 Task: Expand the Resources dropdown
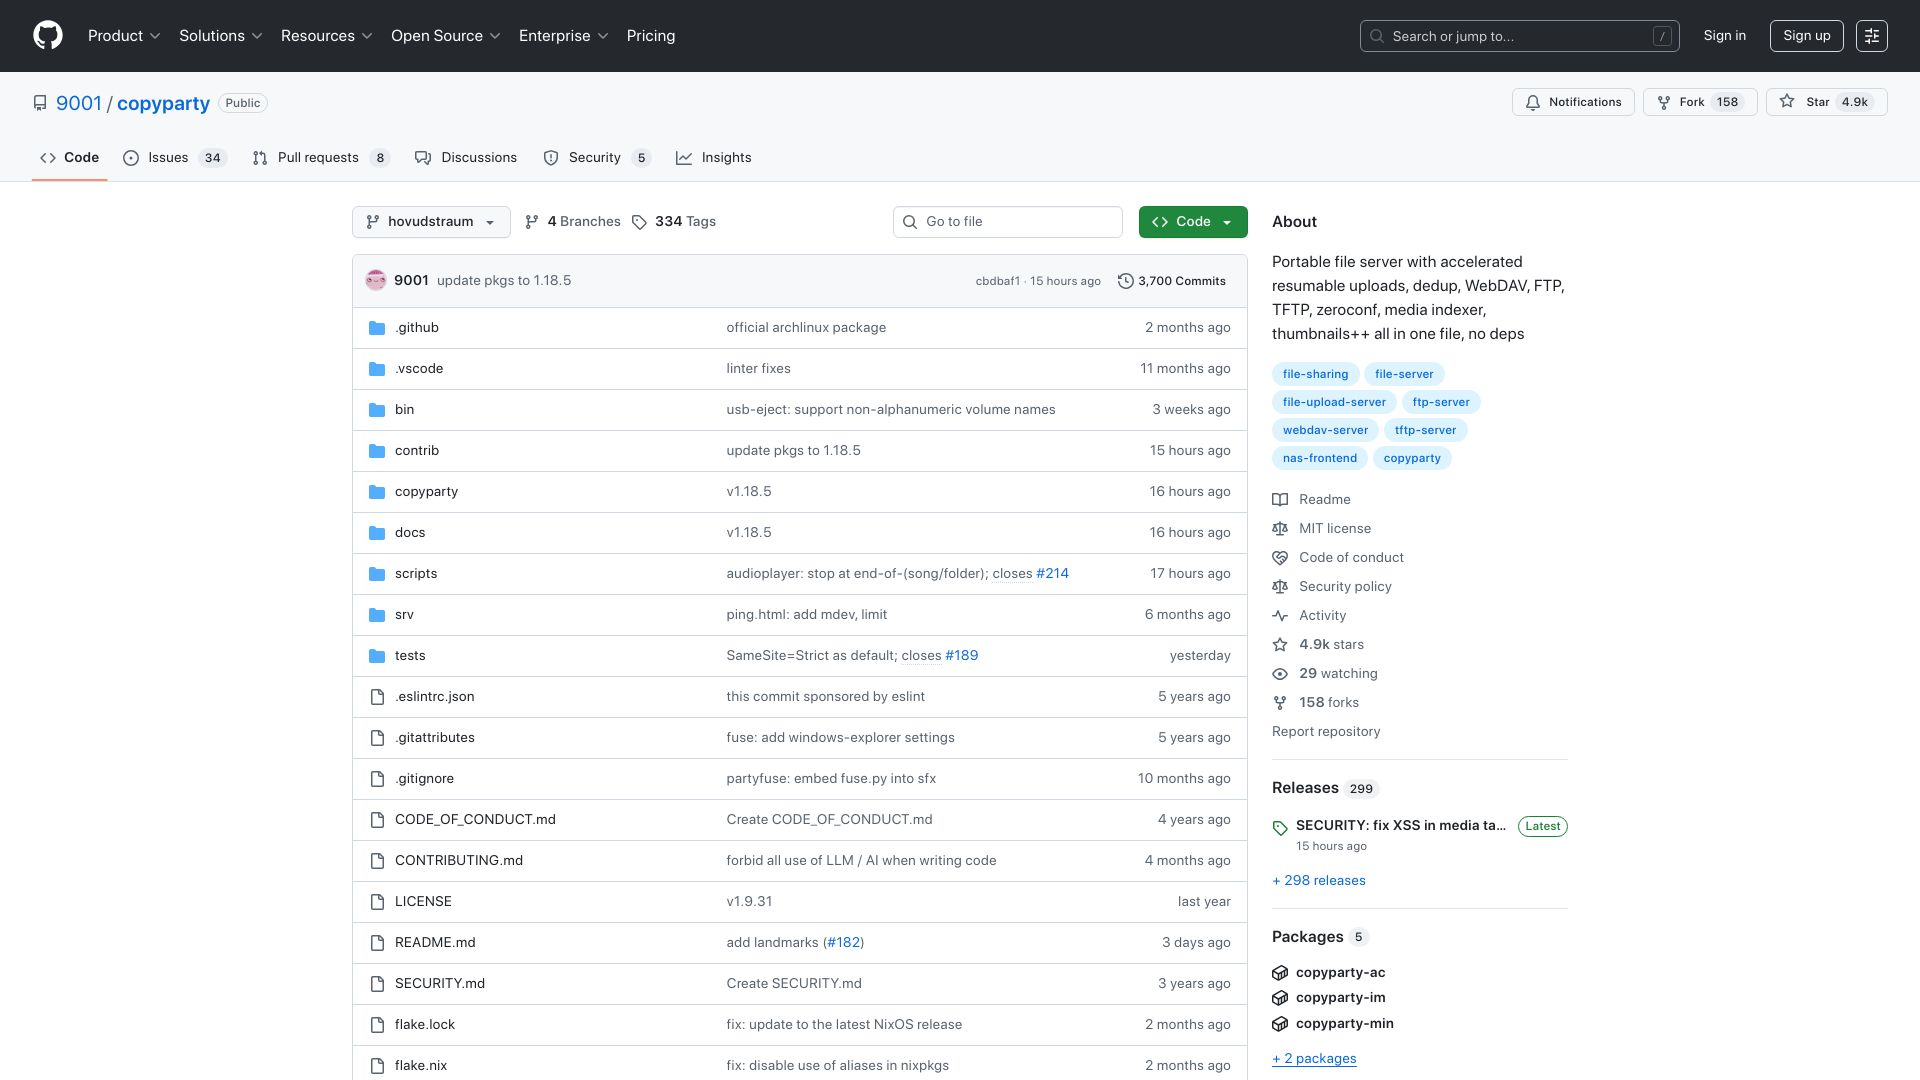click(327, 36)
